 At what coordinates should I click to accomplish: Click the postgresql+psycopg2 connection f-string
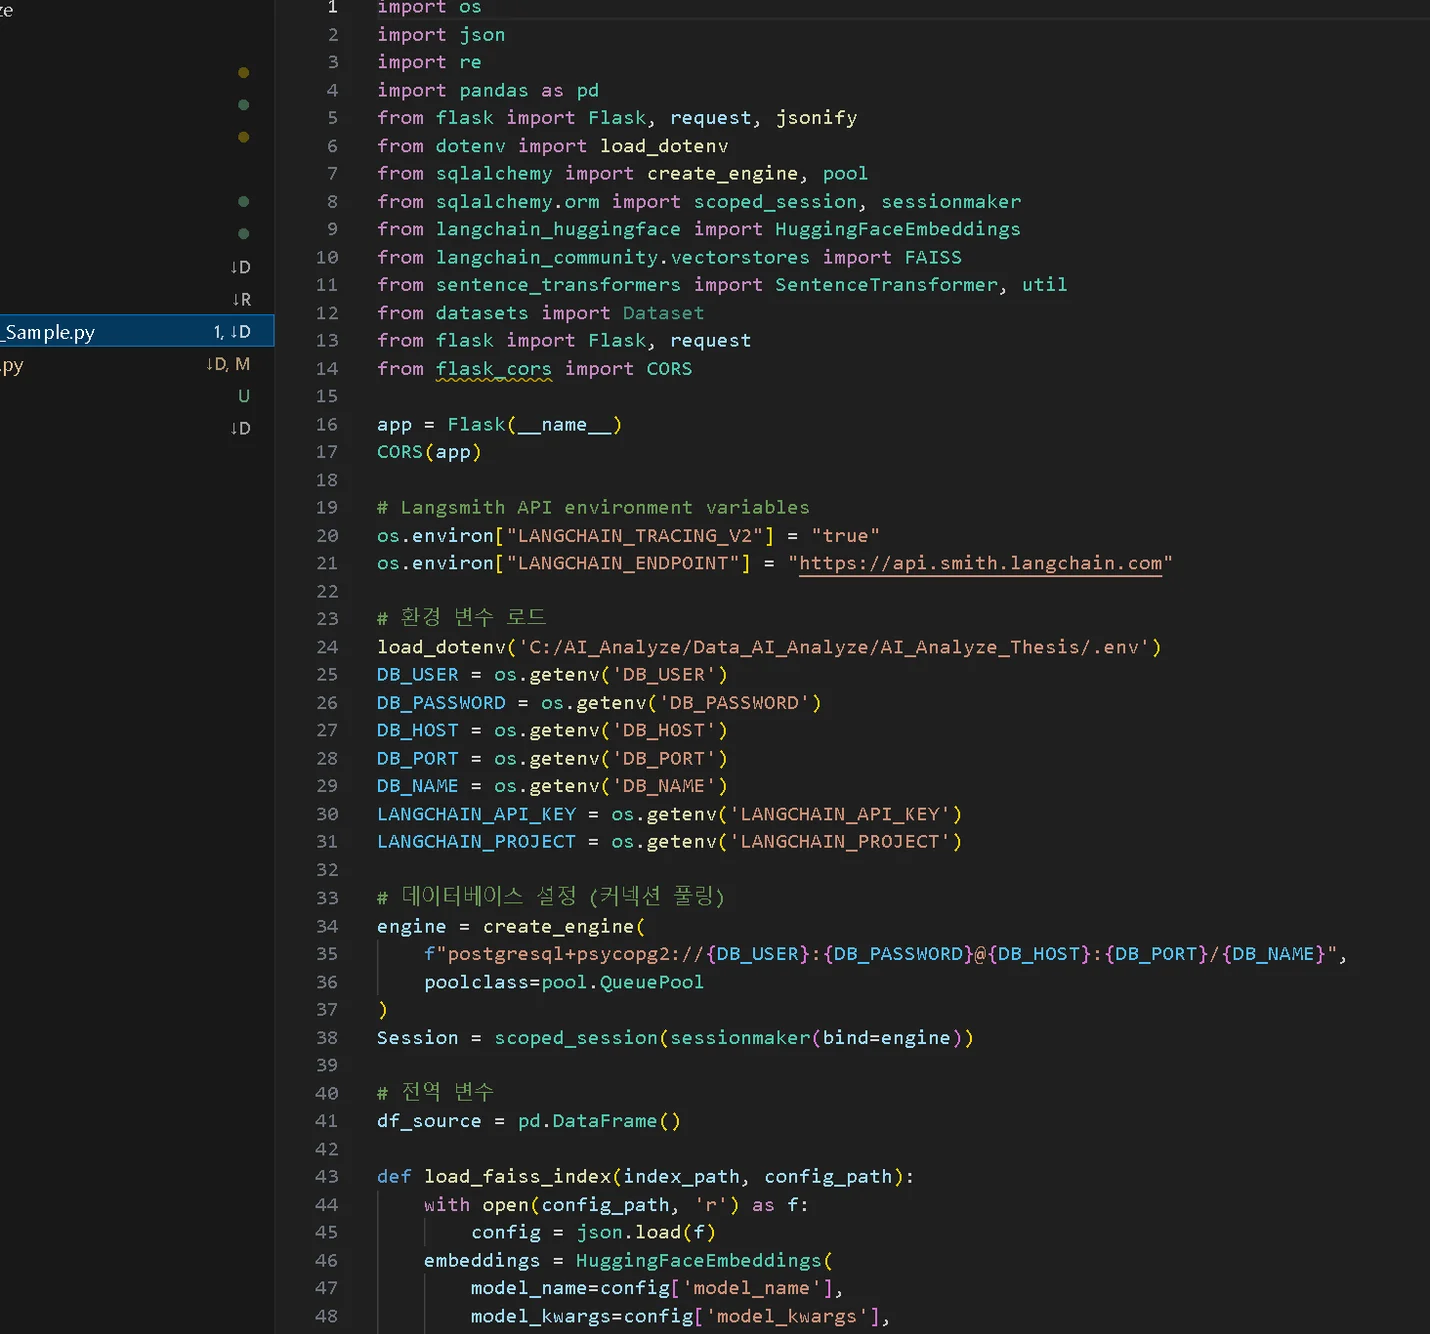point(881,954)
